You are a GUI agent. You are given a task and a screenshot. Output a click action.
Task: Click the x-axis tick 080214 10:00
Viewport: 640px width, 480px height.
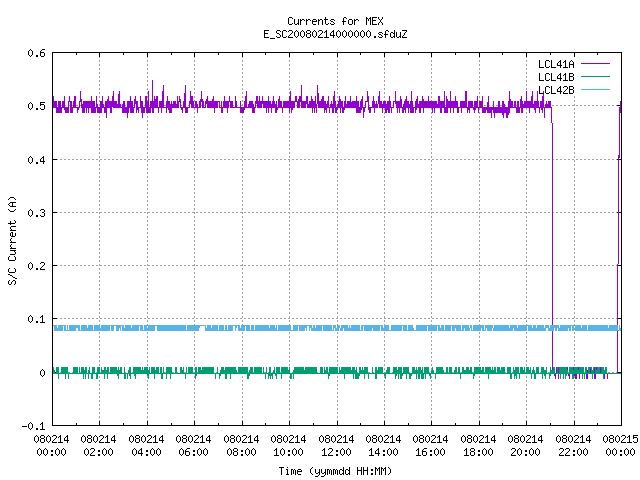point(288,446)
